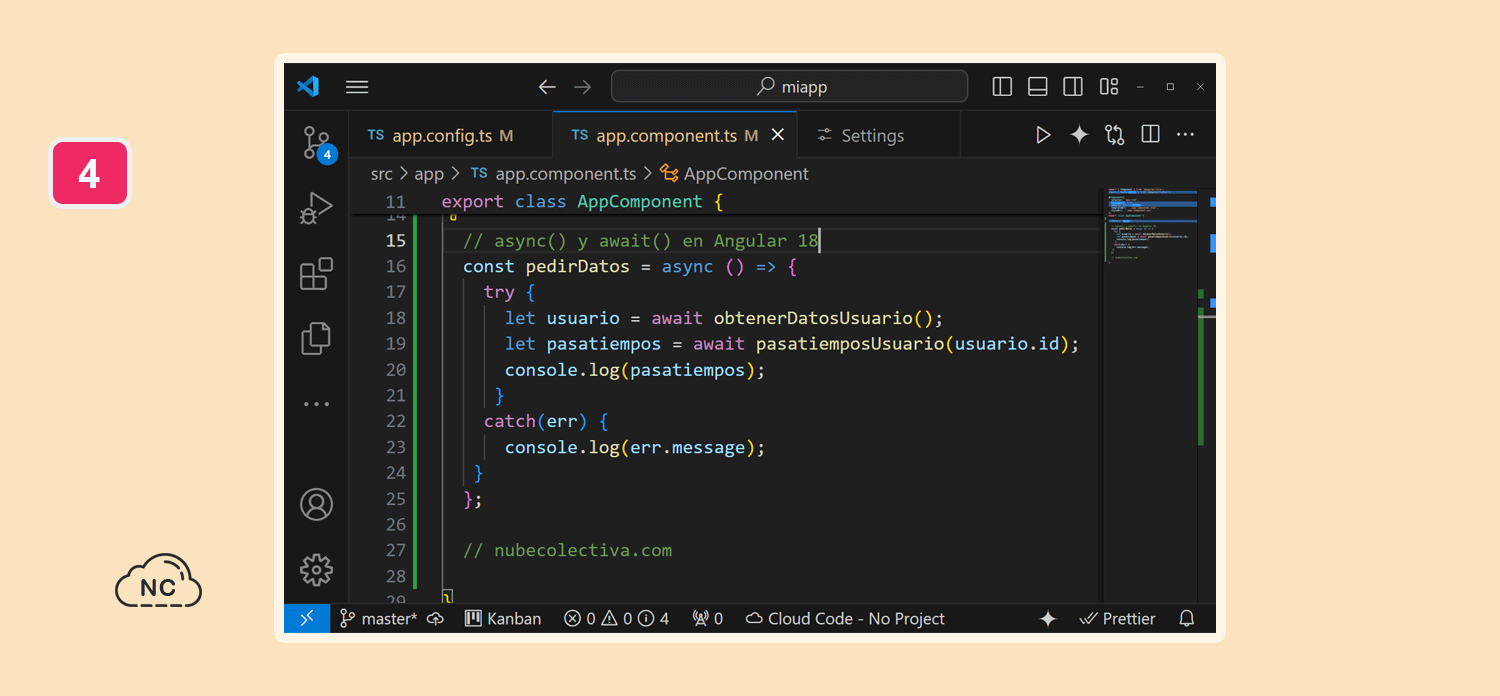Open the Accounts icon

pos(316,504)
